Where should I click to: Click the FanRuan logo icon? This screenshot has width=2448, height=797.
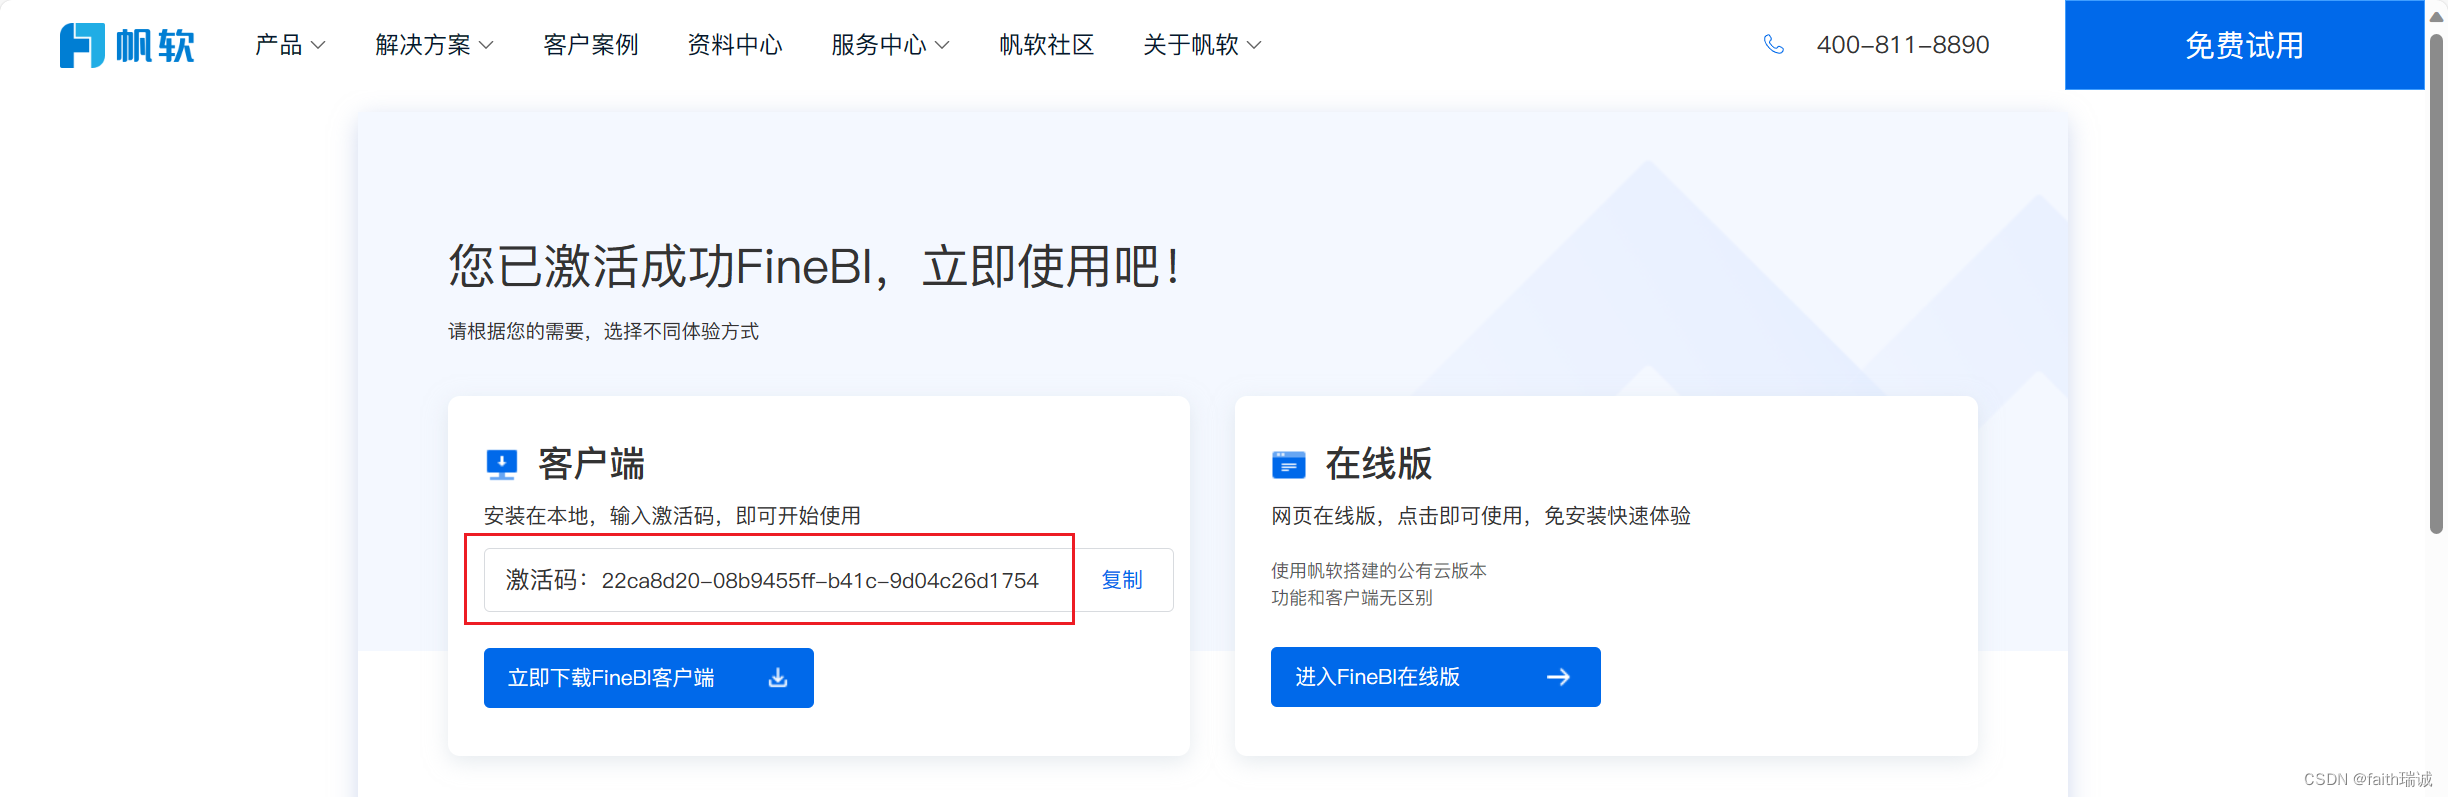click(x=82, y=45)
